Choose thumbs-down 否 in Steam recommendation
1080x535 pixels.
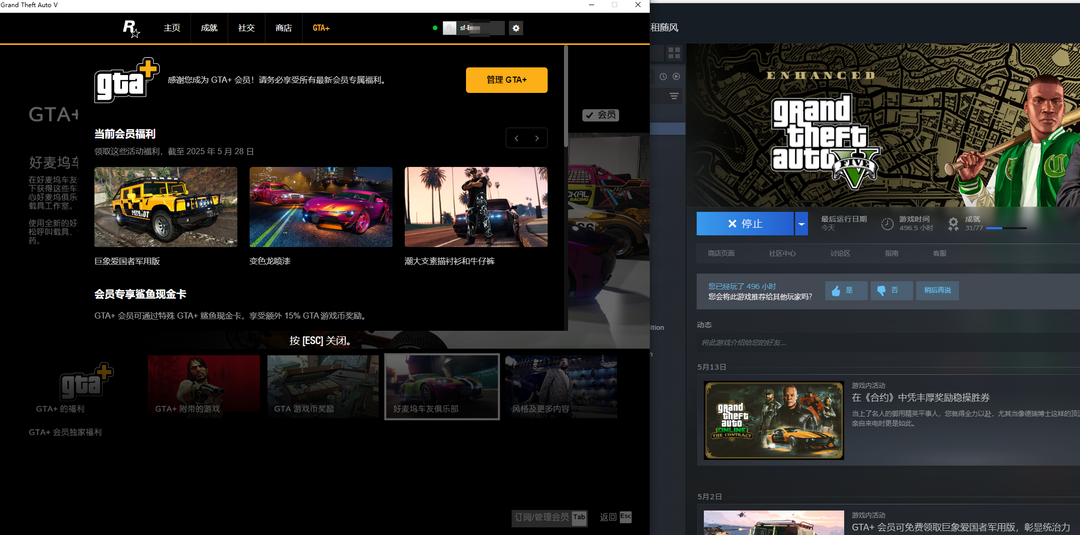pyautogui.click(x=892, y=291)
